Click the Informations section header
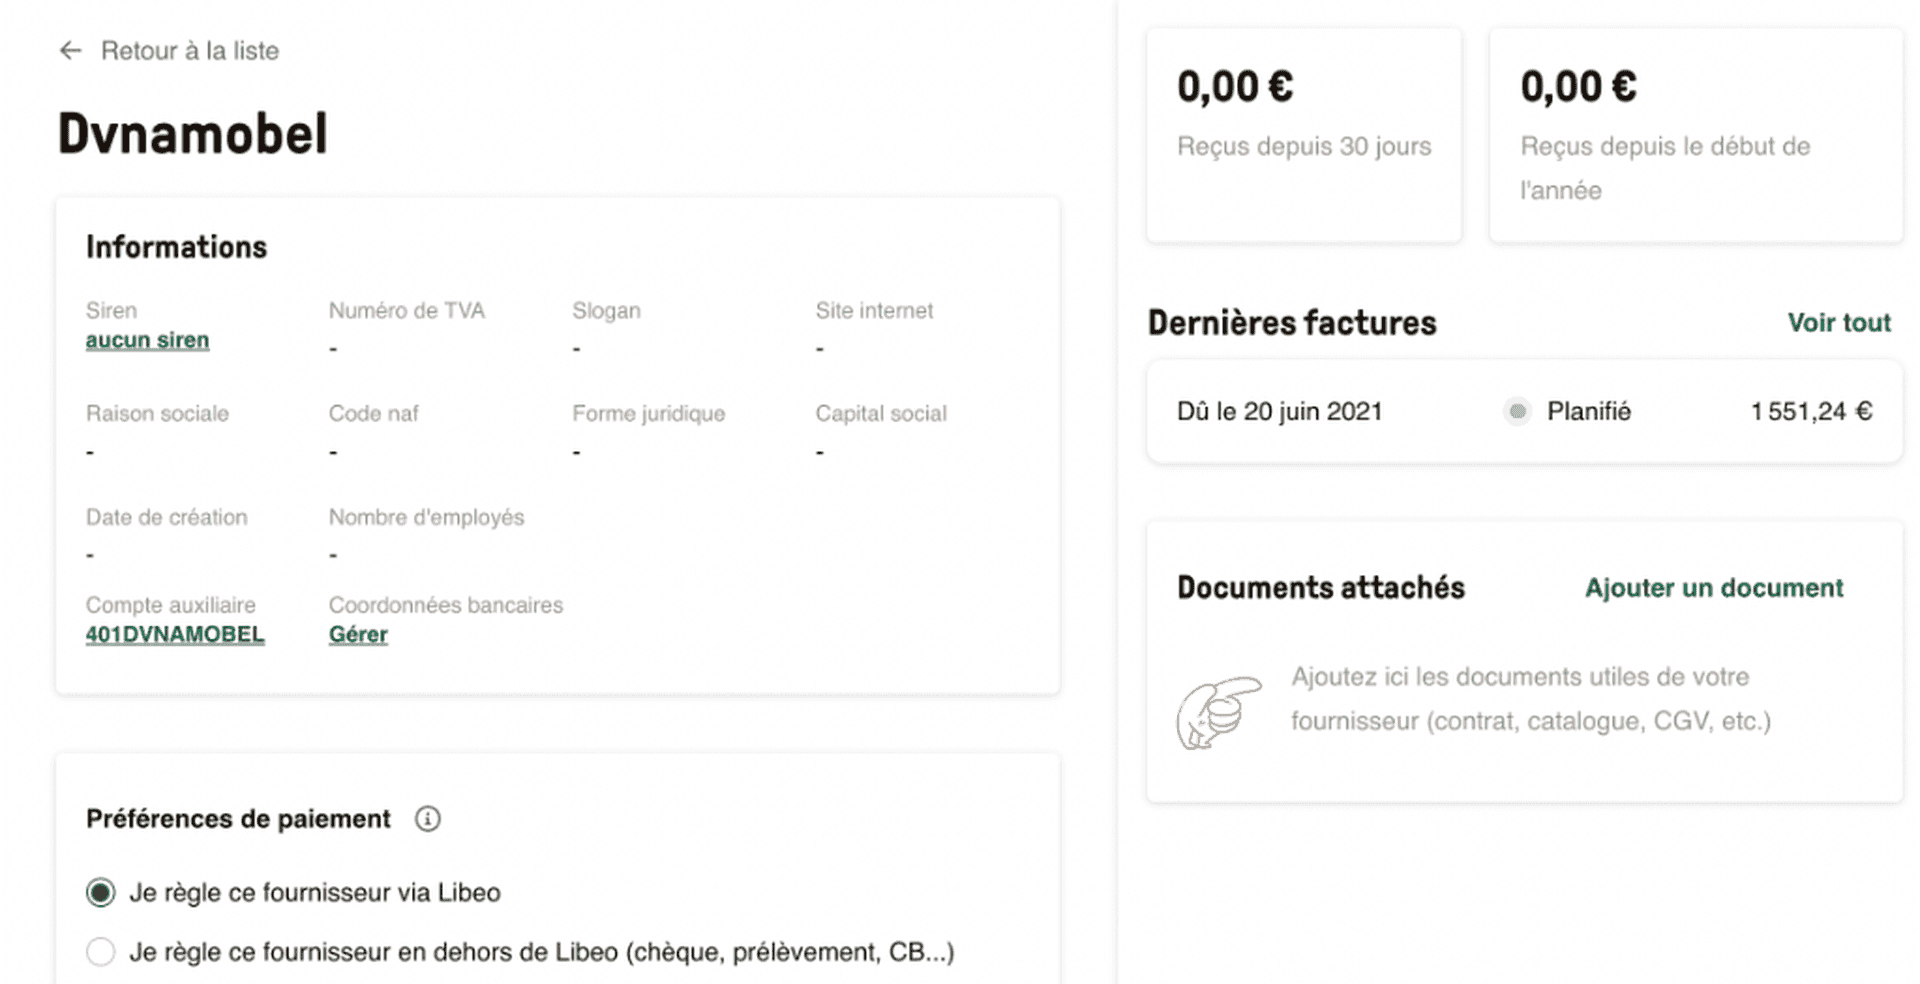Screen dimensions: 1920x984 [x=176, y=246]
